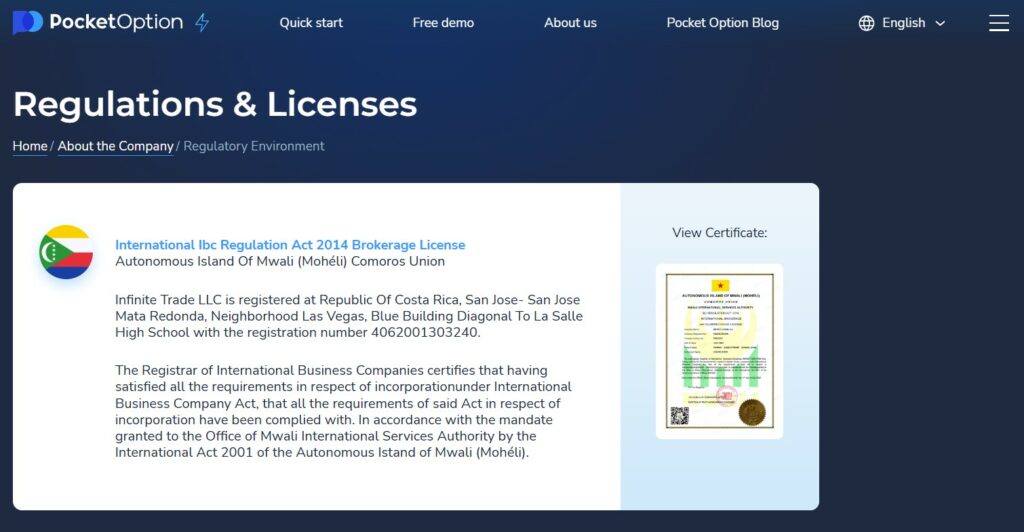Open the hamburger menu
The image size is (1024, 532).
point(999,23)
